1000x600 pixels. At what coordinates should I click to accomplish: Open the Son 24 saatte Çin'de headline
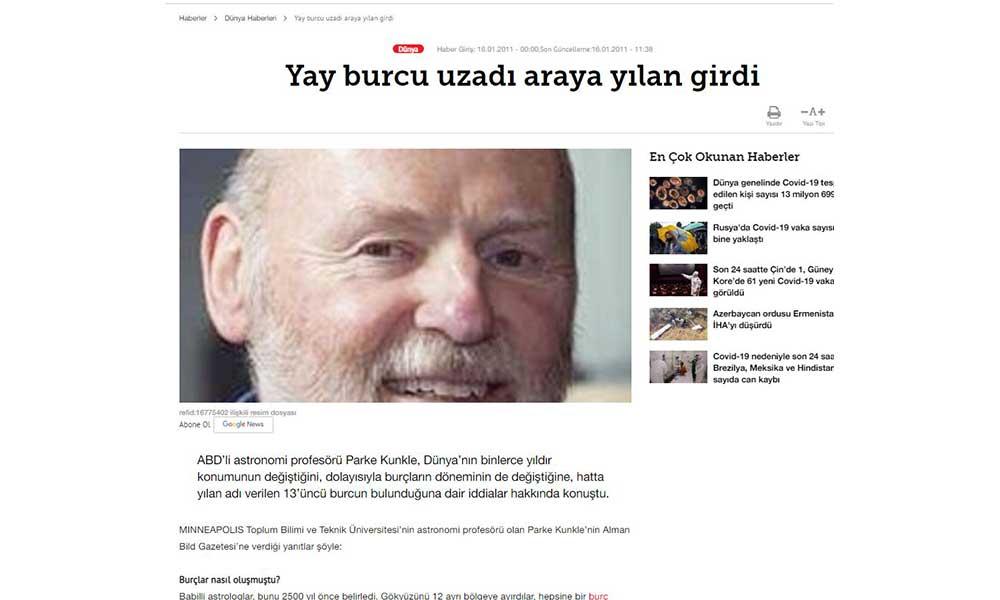(x=773, y=281)
